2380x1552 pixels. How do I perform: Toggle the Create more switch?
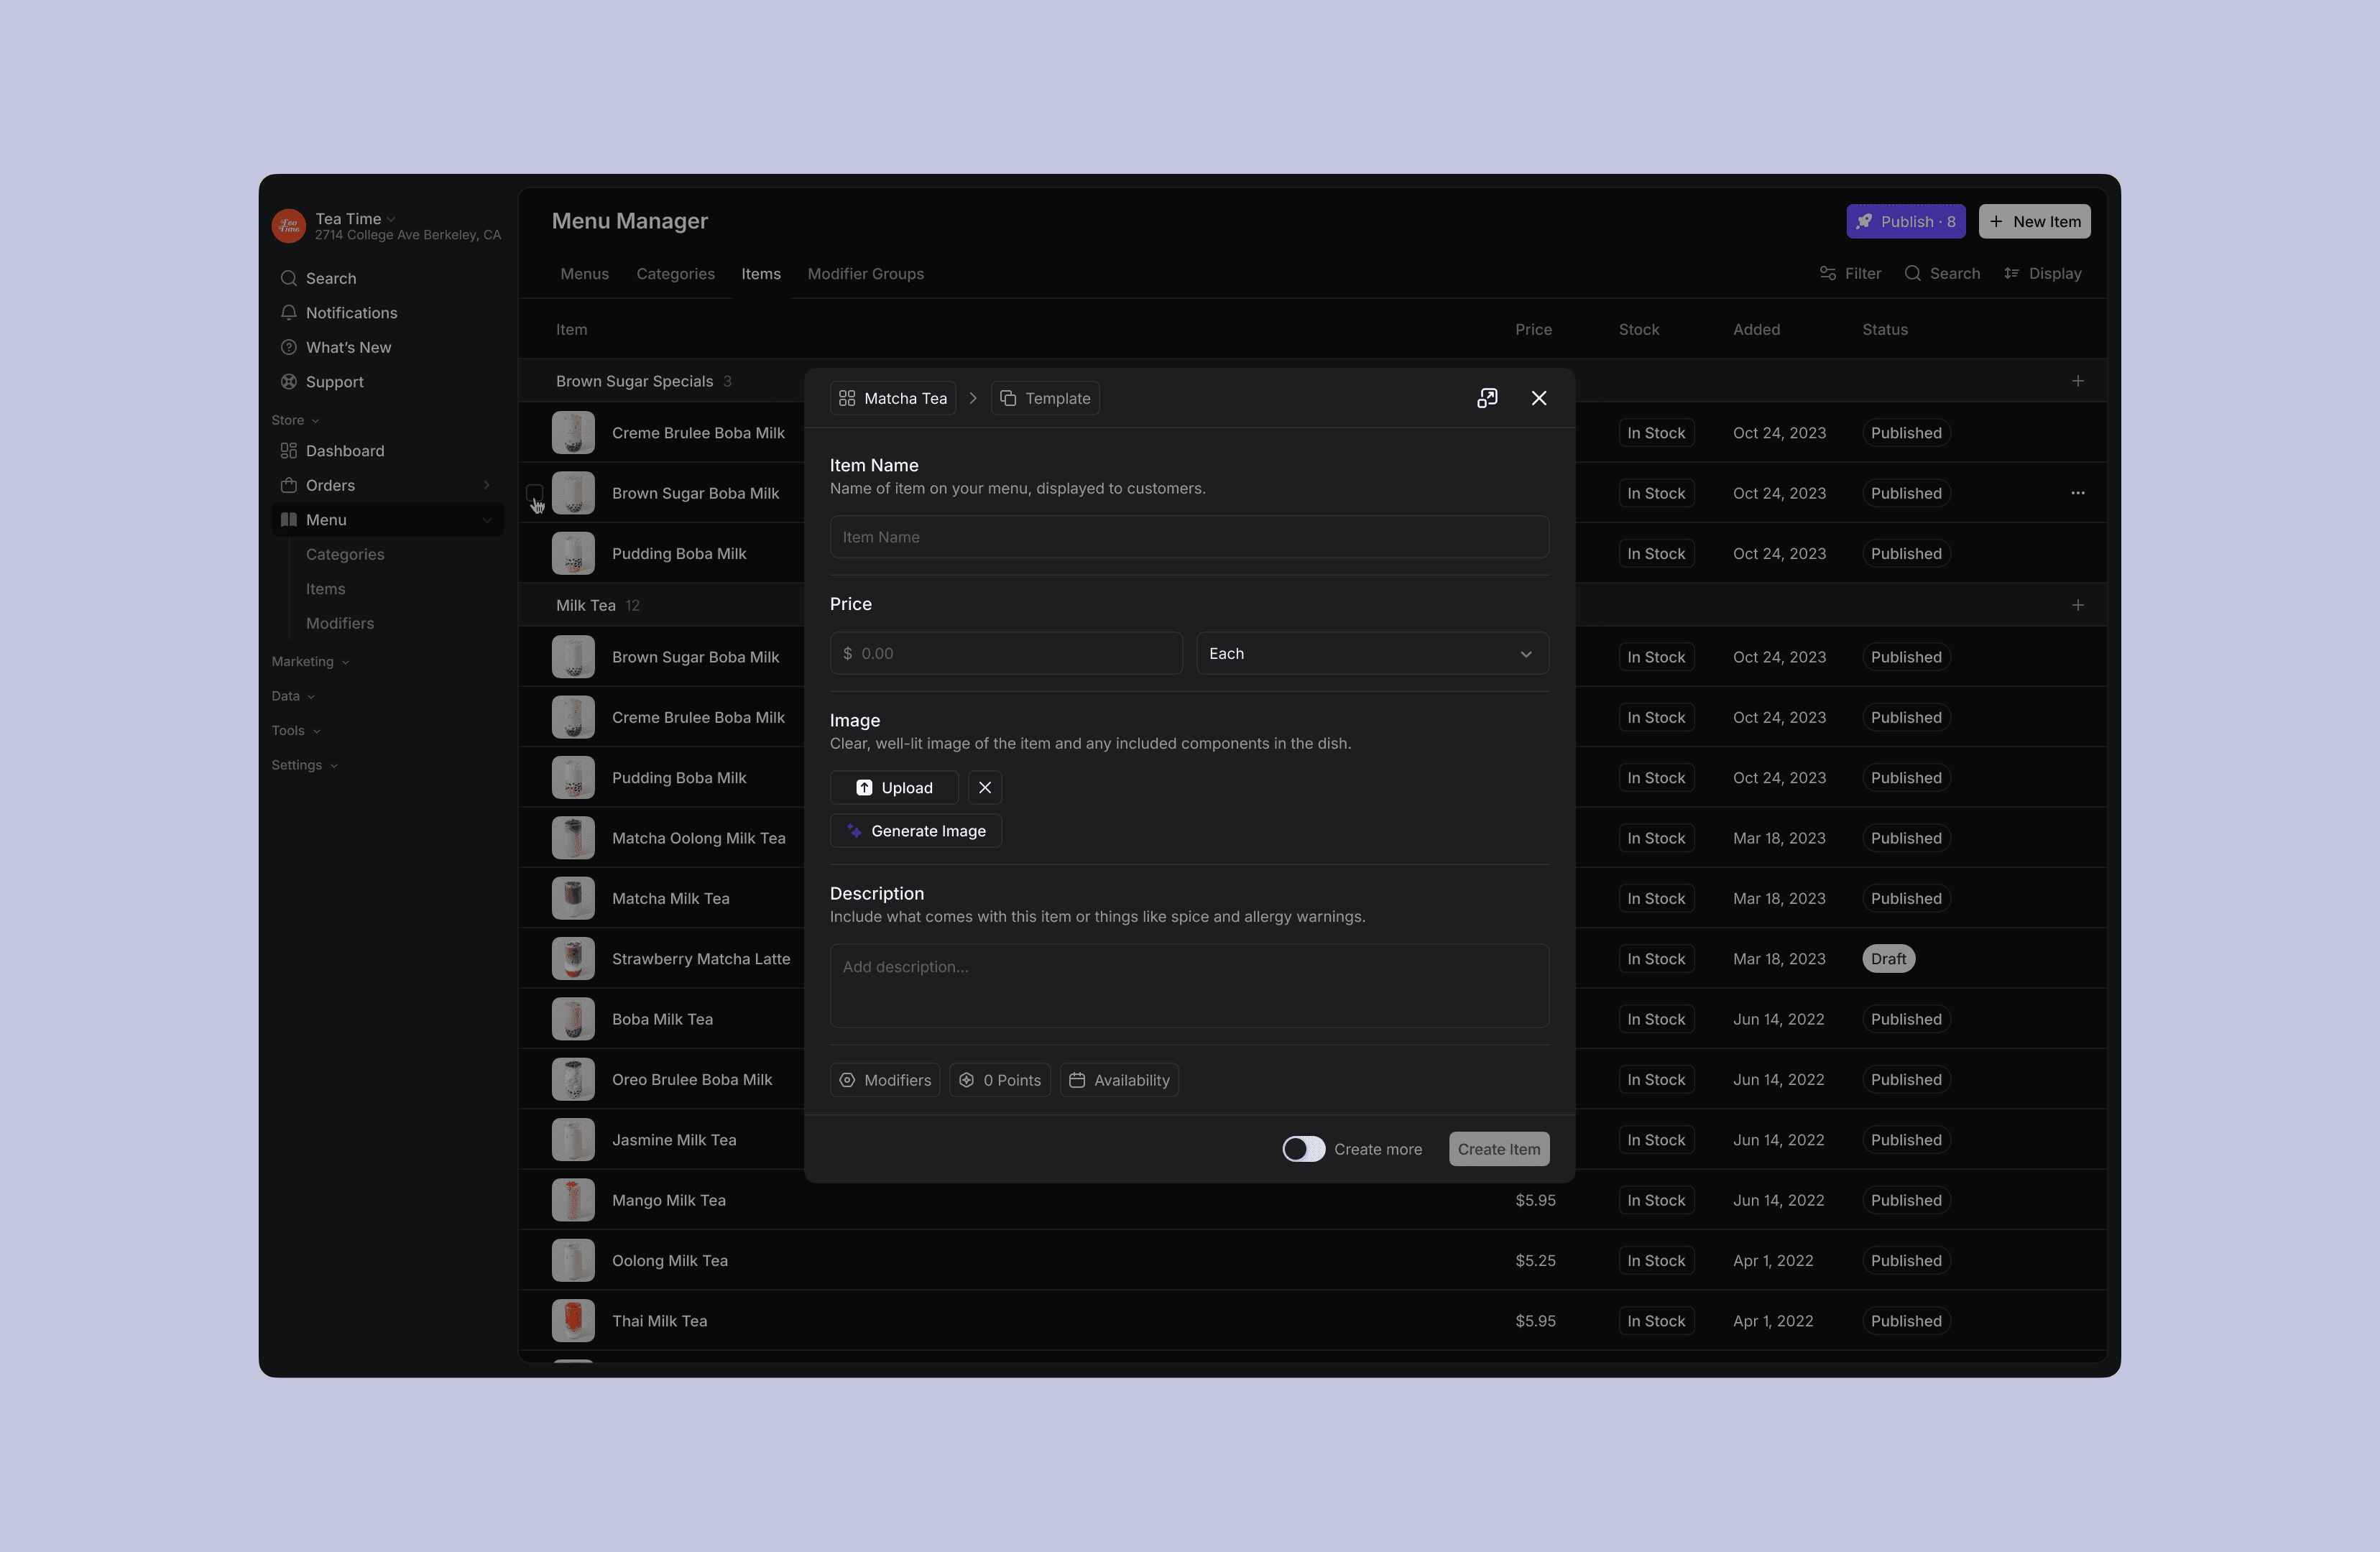click(x=1303, y=1149)
